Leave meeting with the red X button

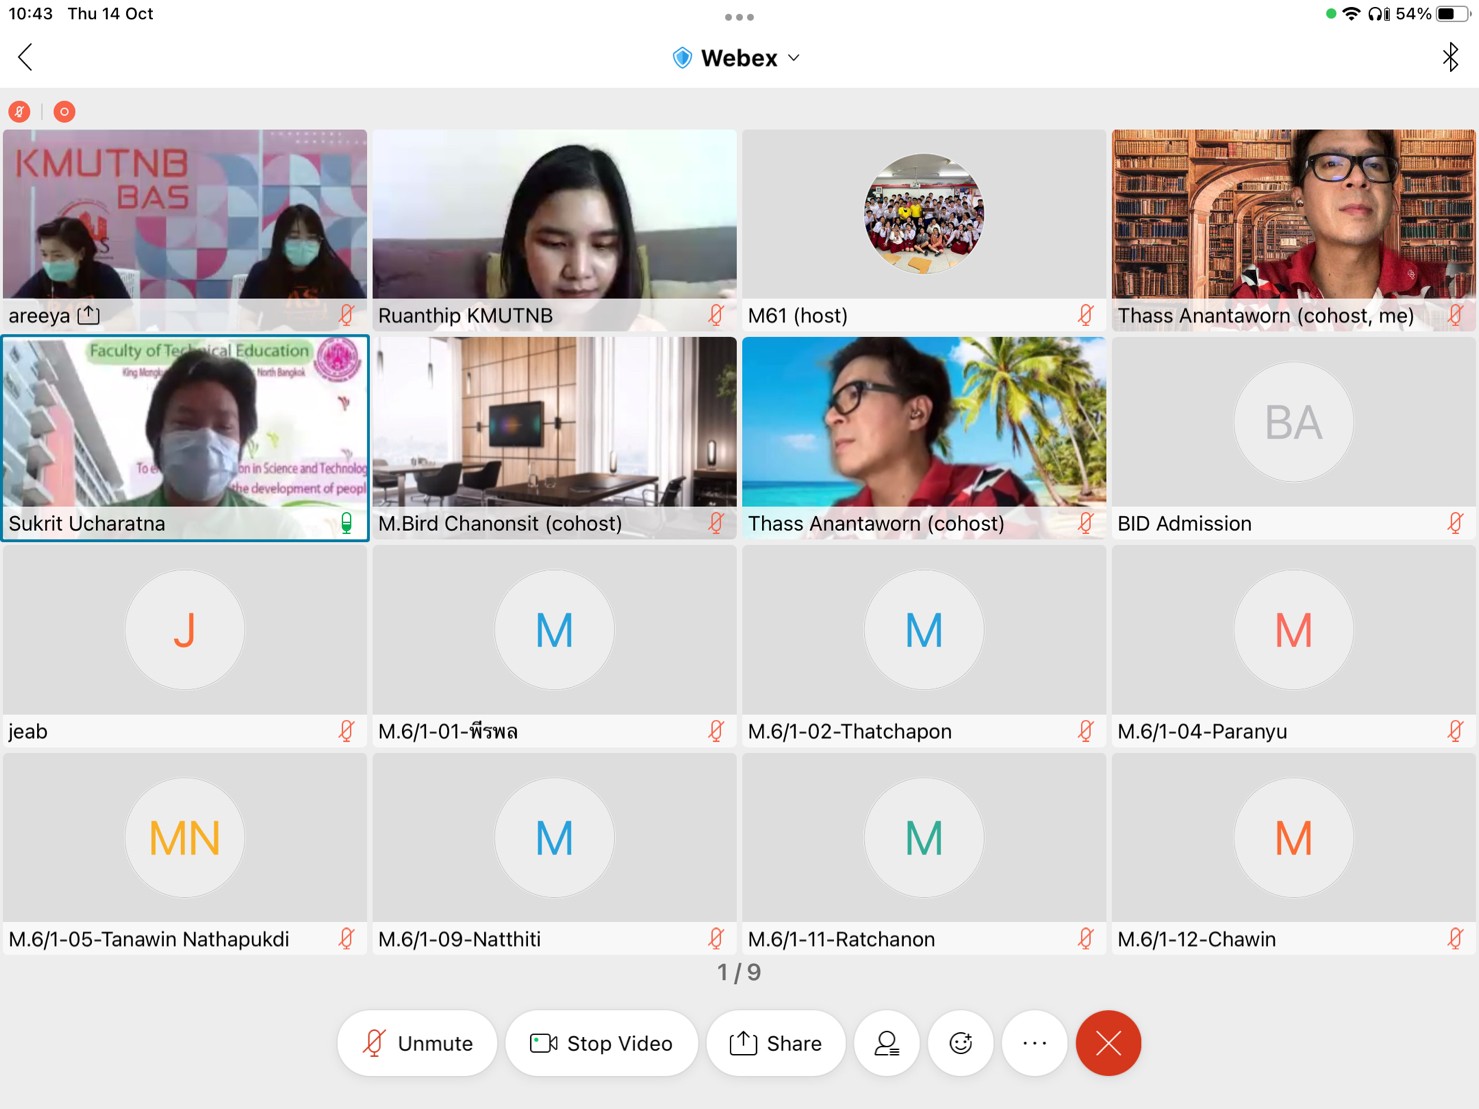tap(1108, 1043)
